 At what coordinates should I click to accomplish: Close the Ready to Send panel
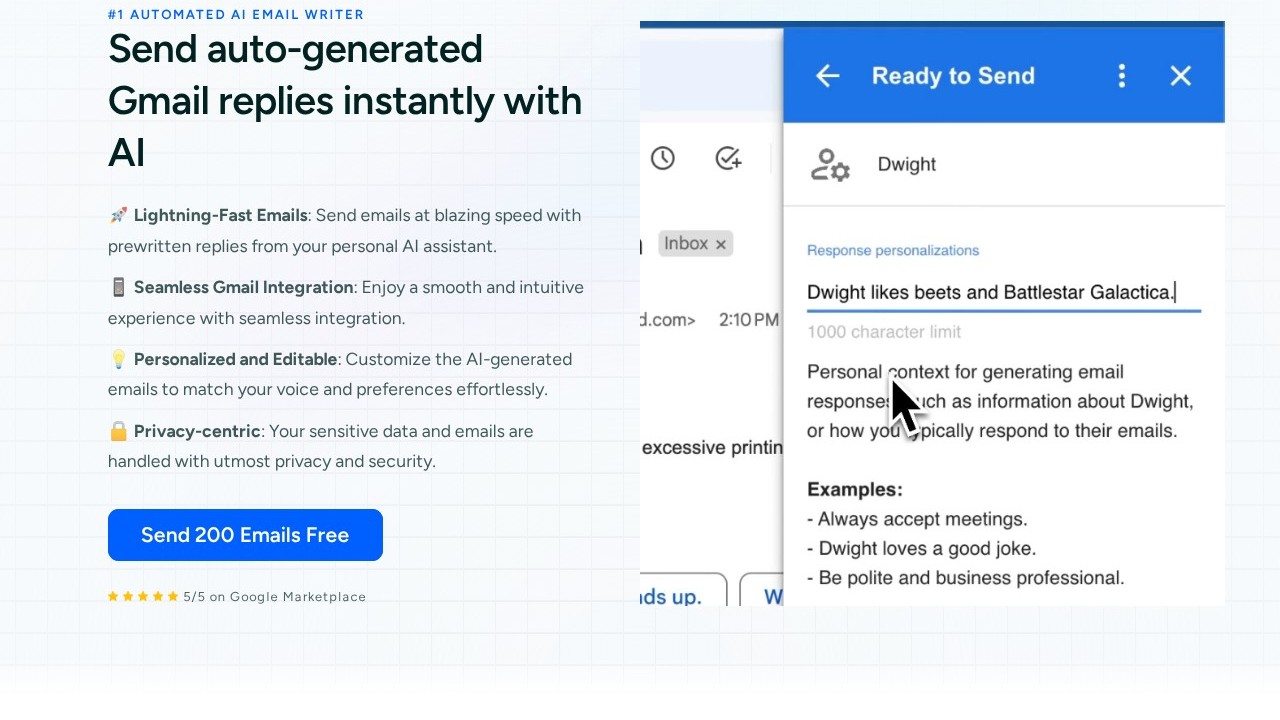(1181, 76)
